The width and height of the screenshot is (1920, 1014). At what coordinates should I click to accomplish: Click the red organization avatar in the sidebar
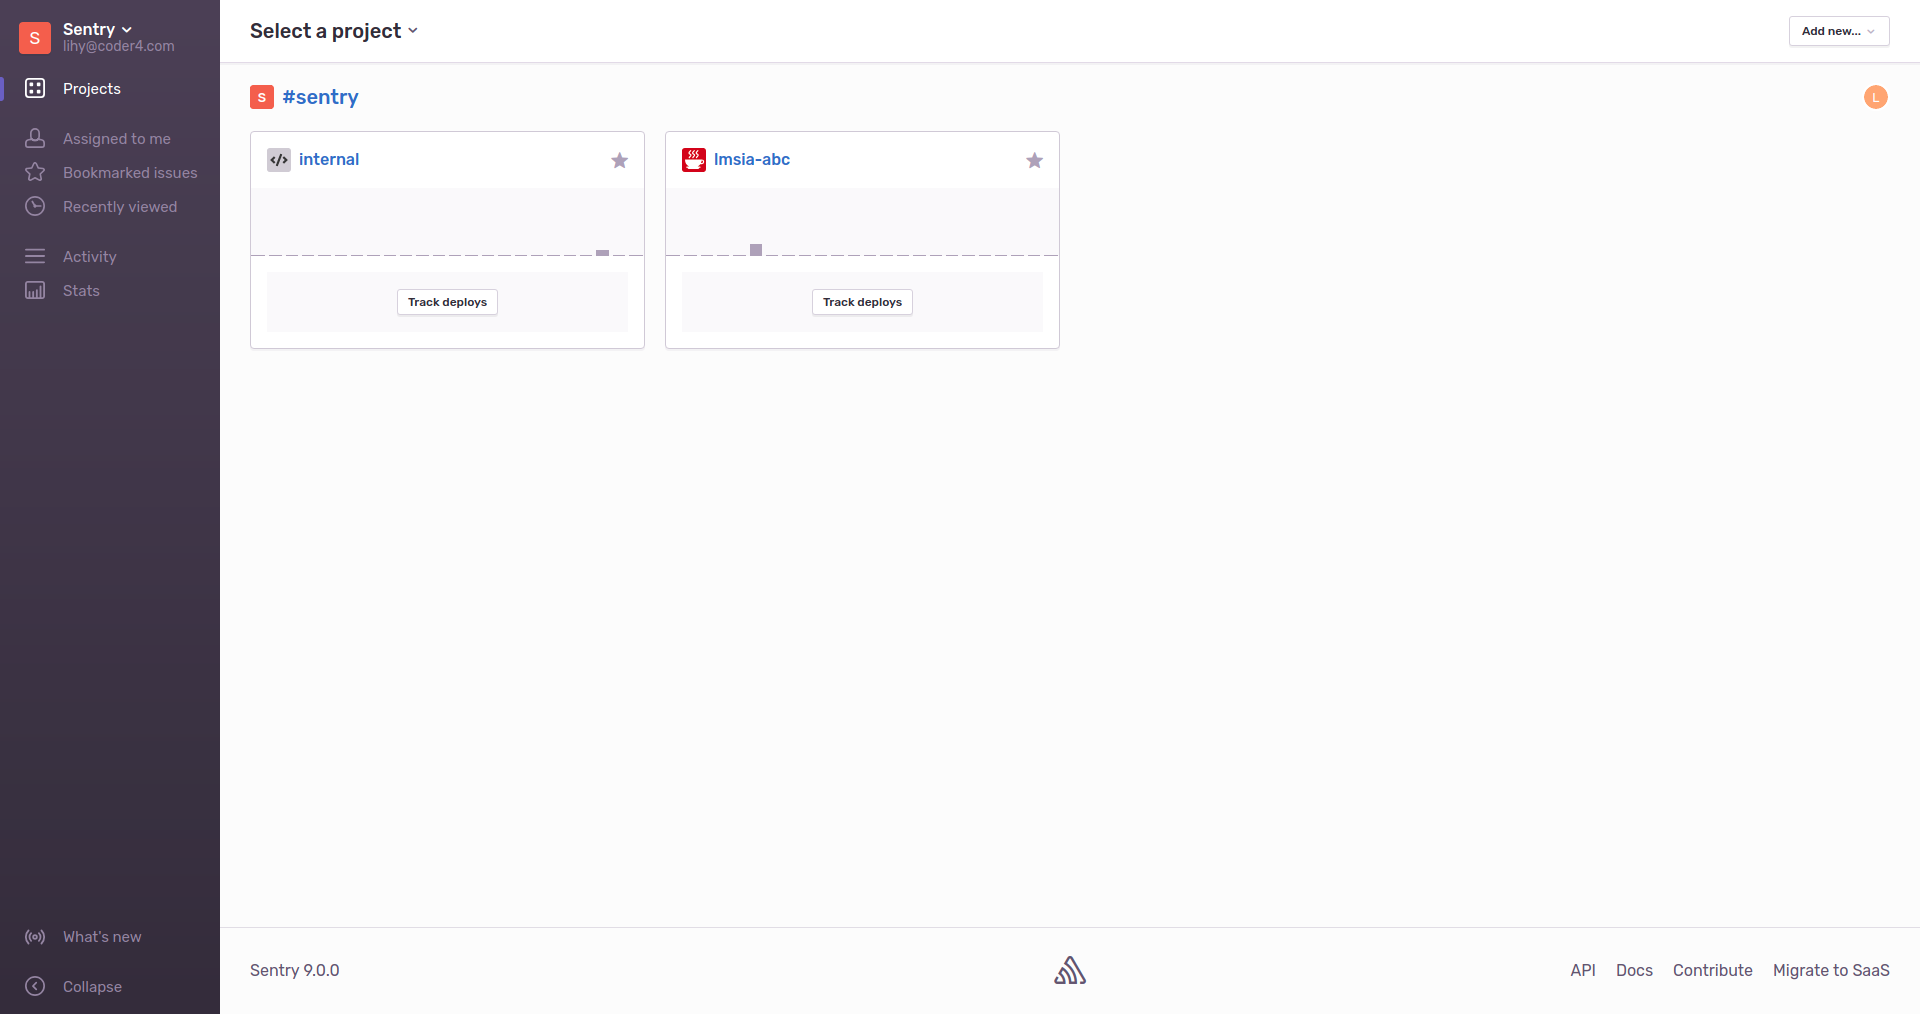[x=35, y=38]
